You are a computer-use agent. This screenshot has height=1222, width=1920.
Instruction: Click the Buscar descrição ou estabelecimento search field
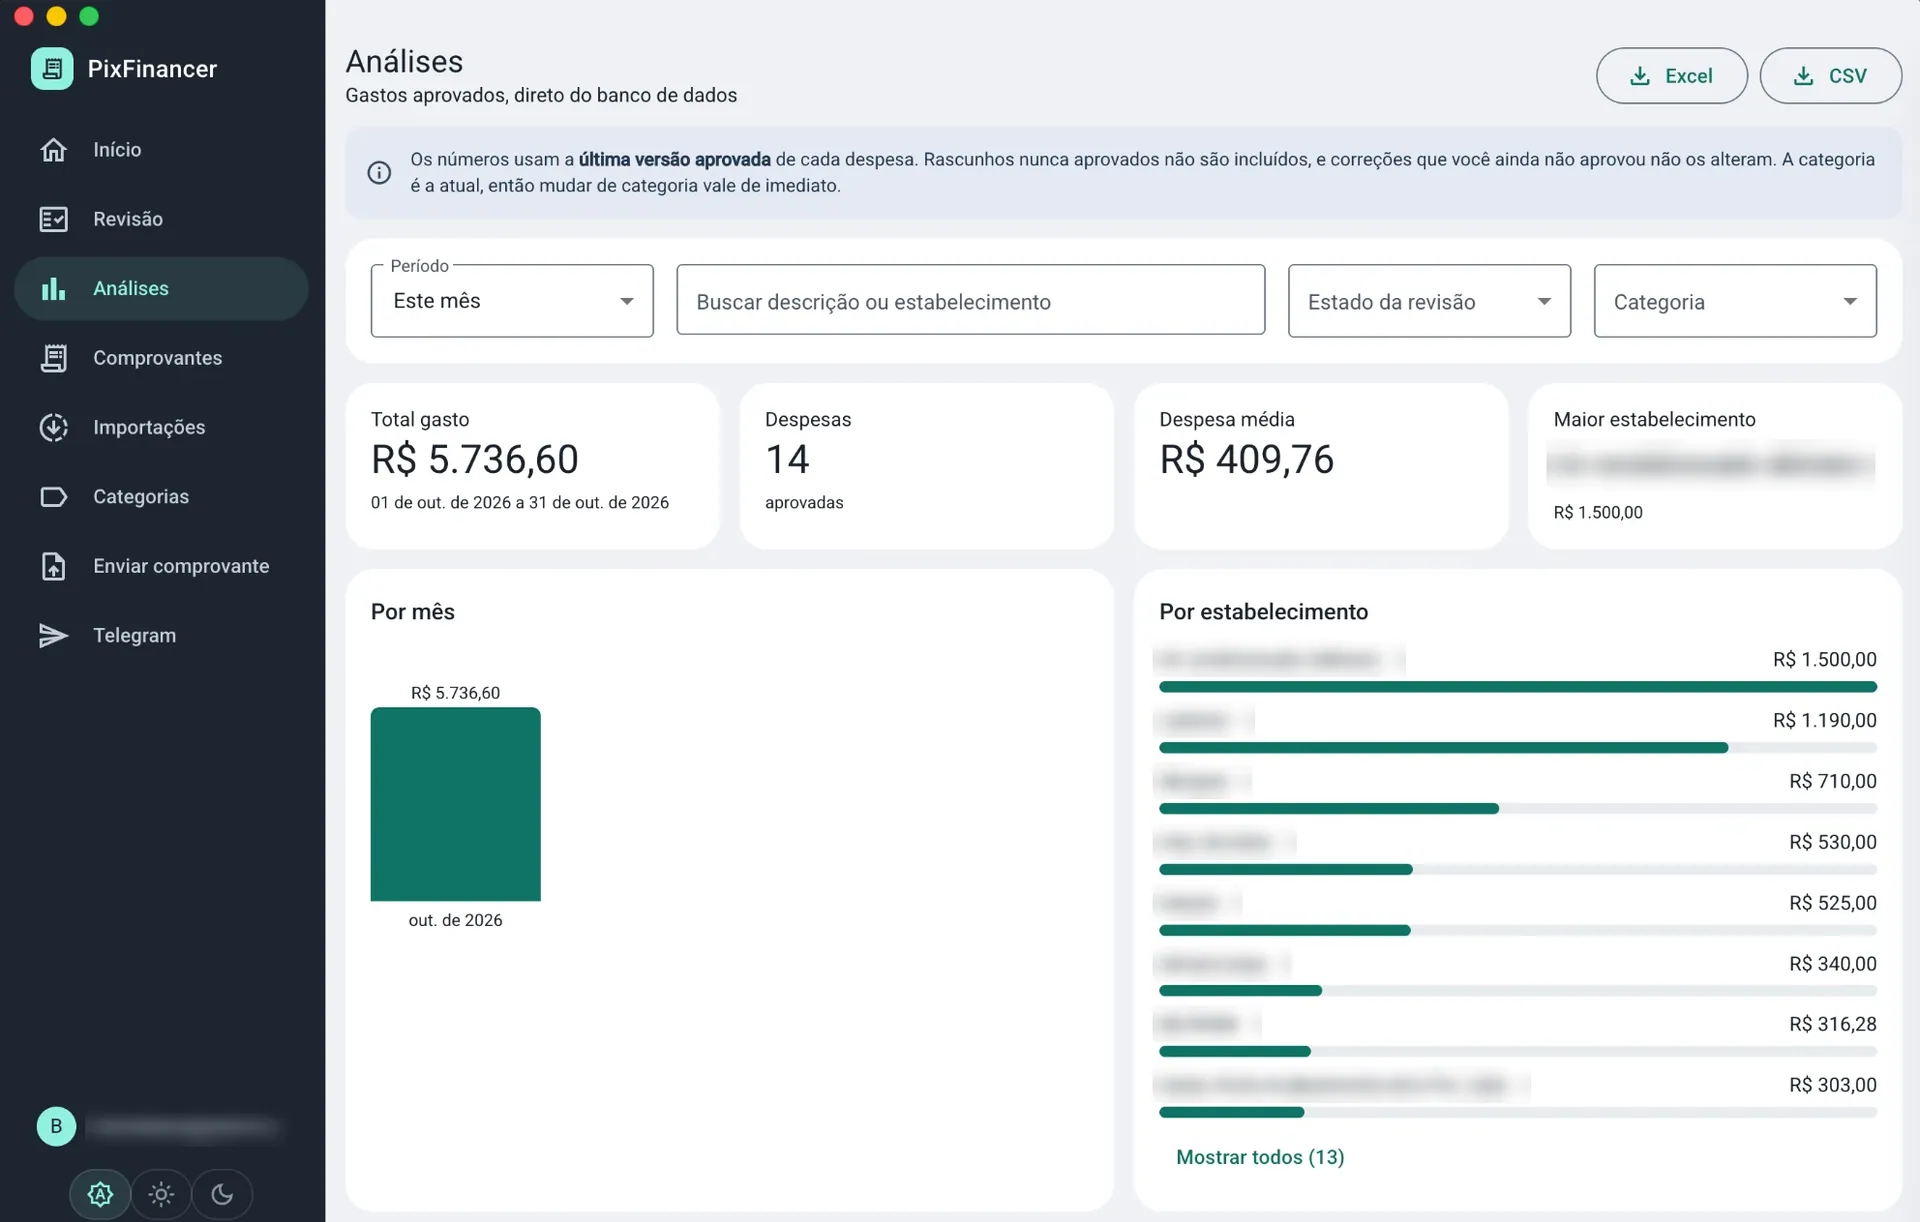(x=970, y=301)
